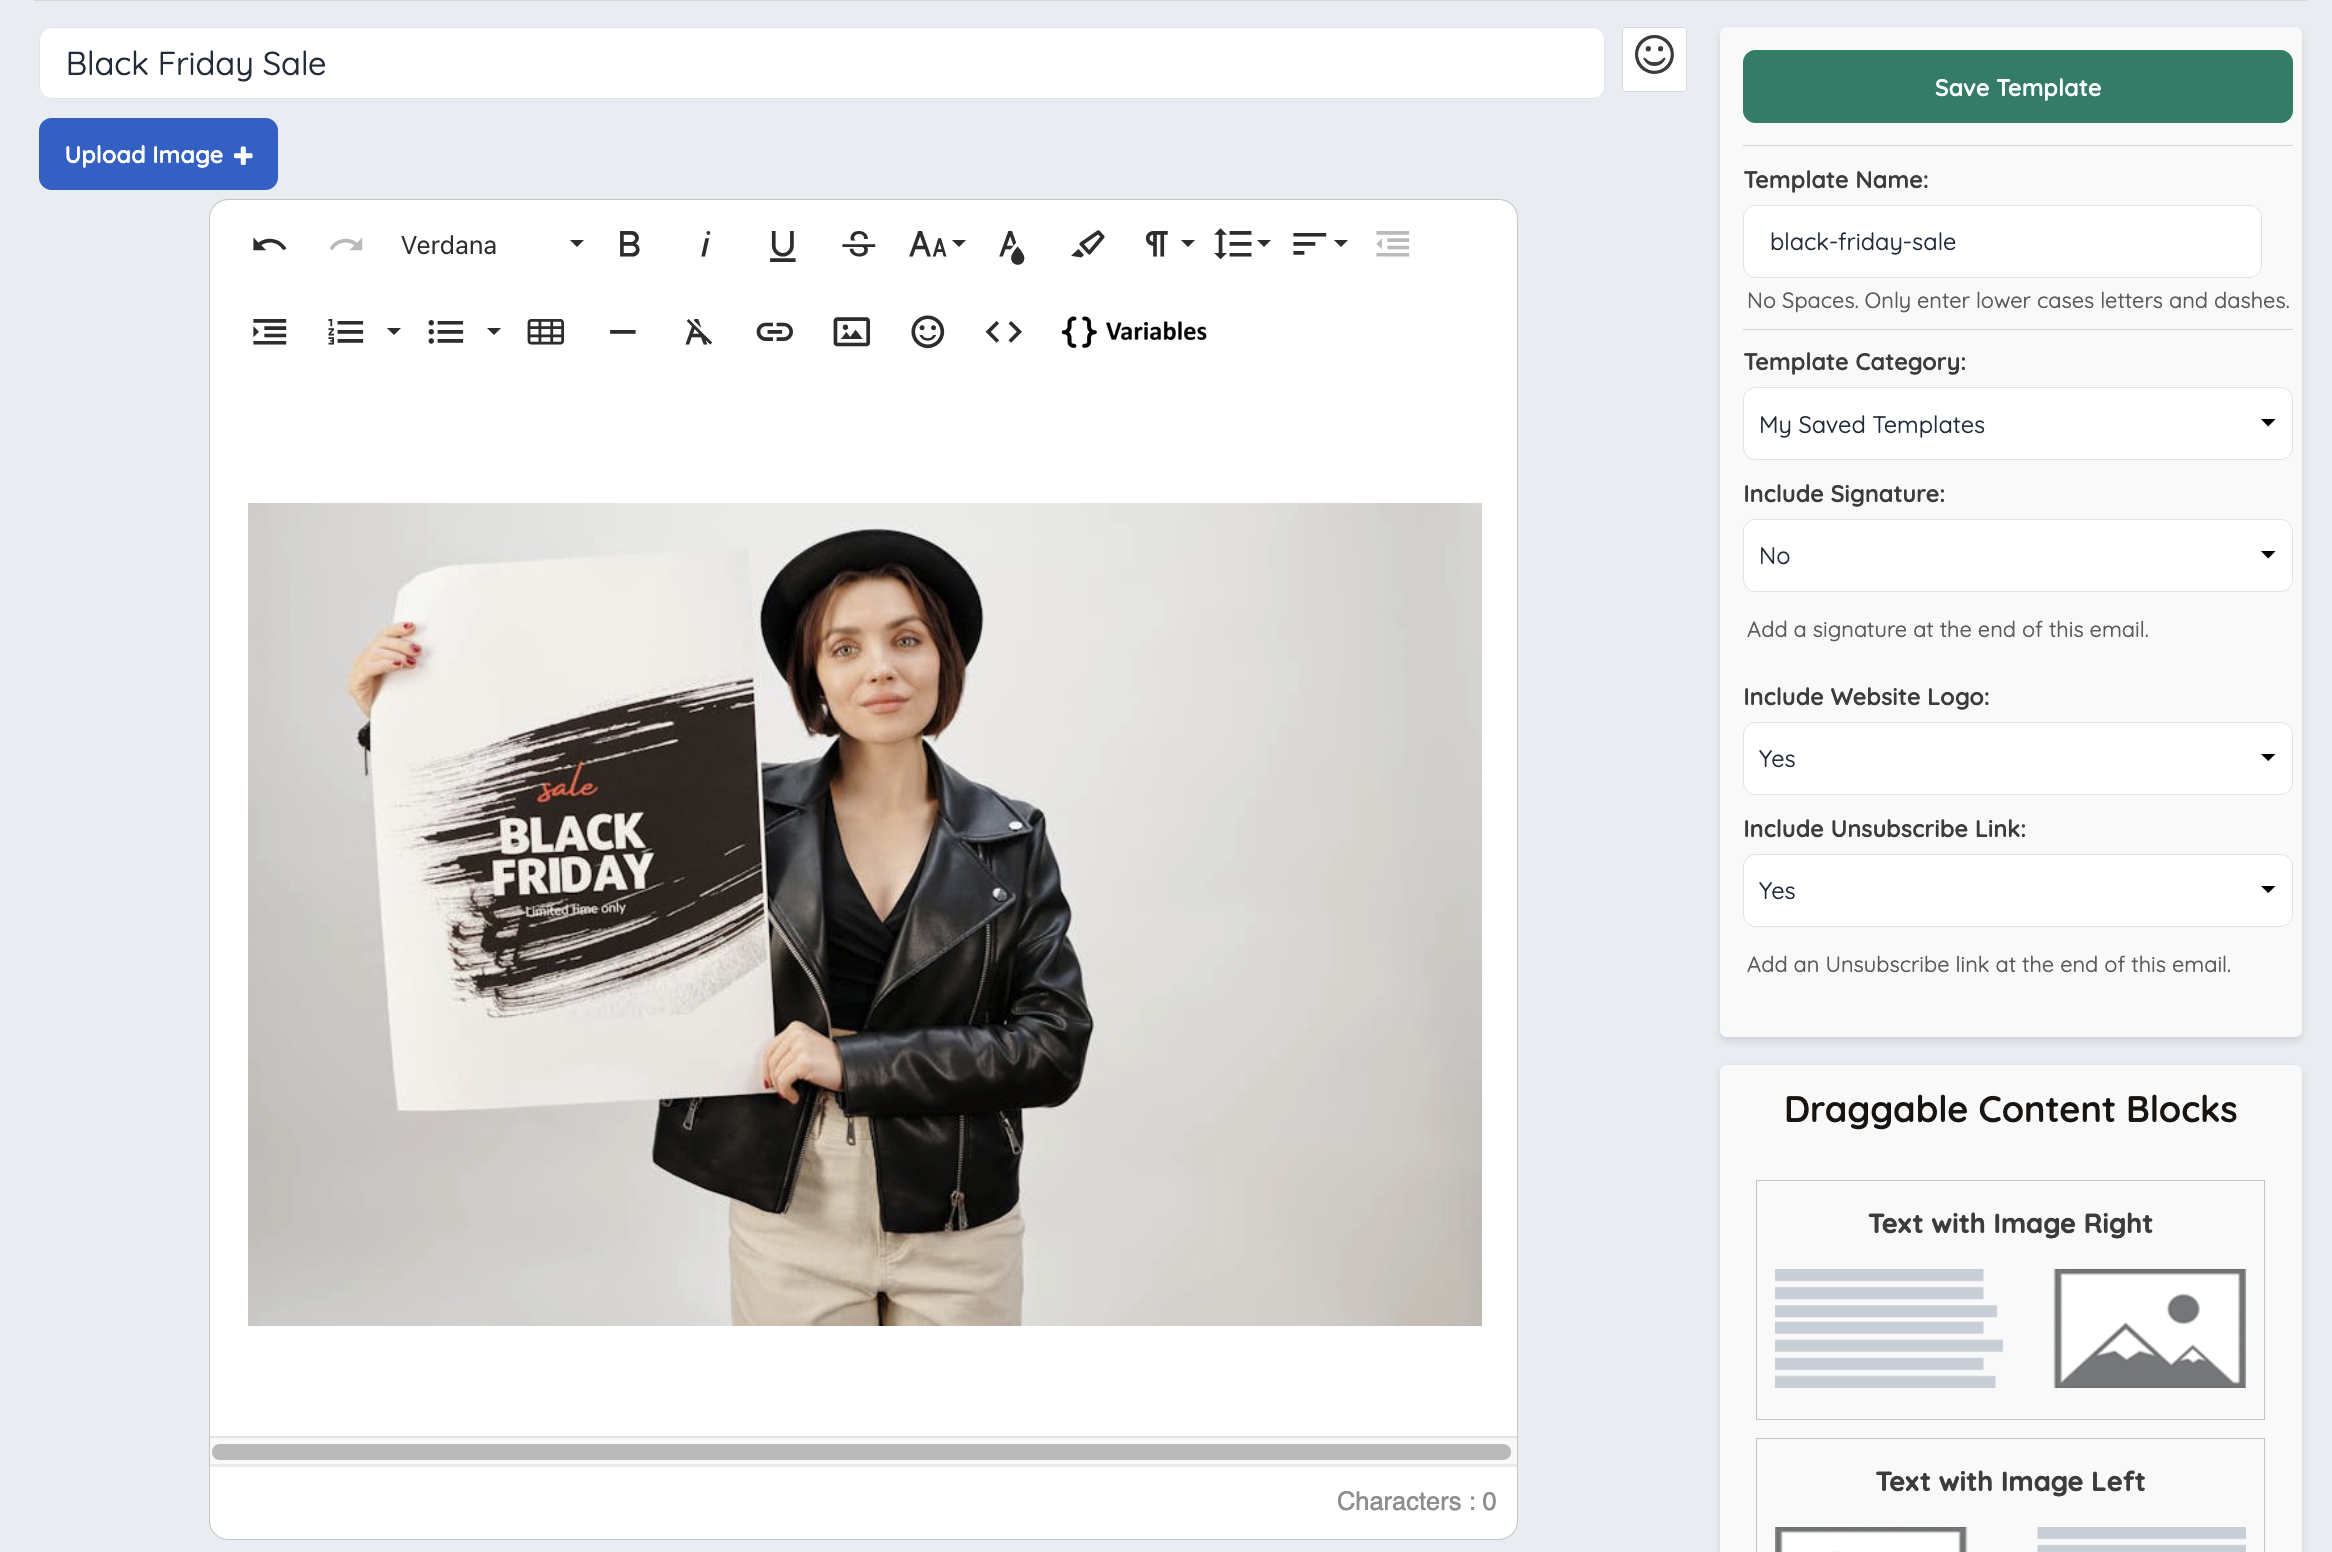The image size is (2332, 1552).
Task: Open Include Unsubscribe Link dropdown
Action: tap(2016, 891)
